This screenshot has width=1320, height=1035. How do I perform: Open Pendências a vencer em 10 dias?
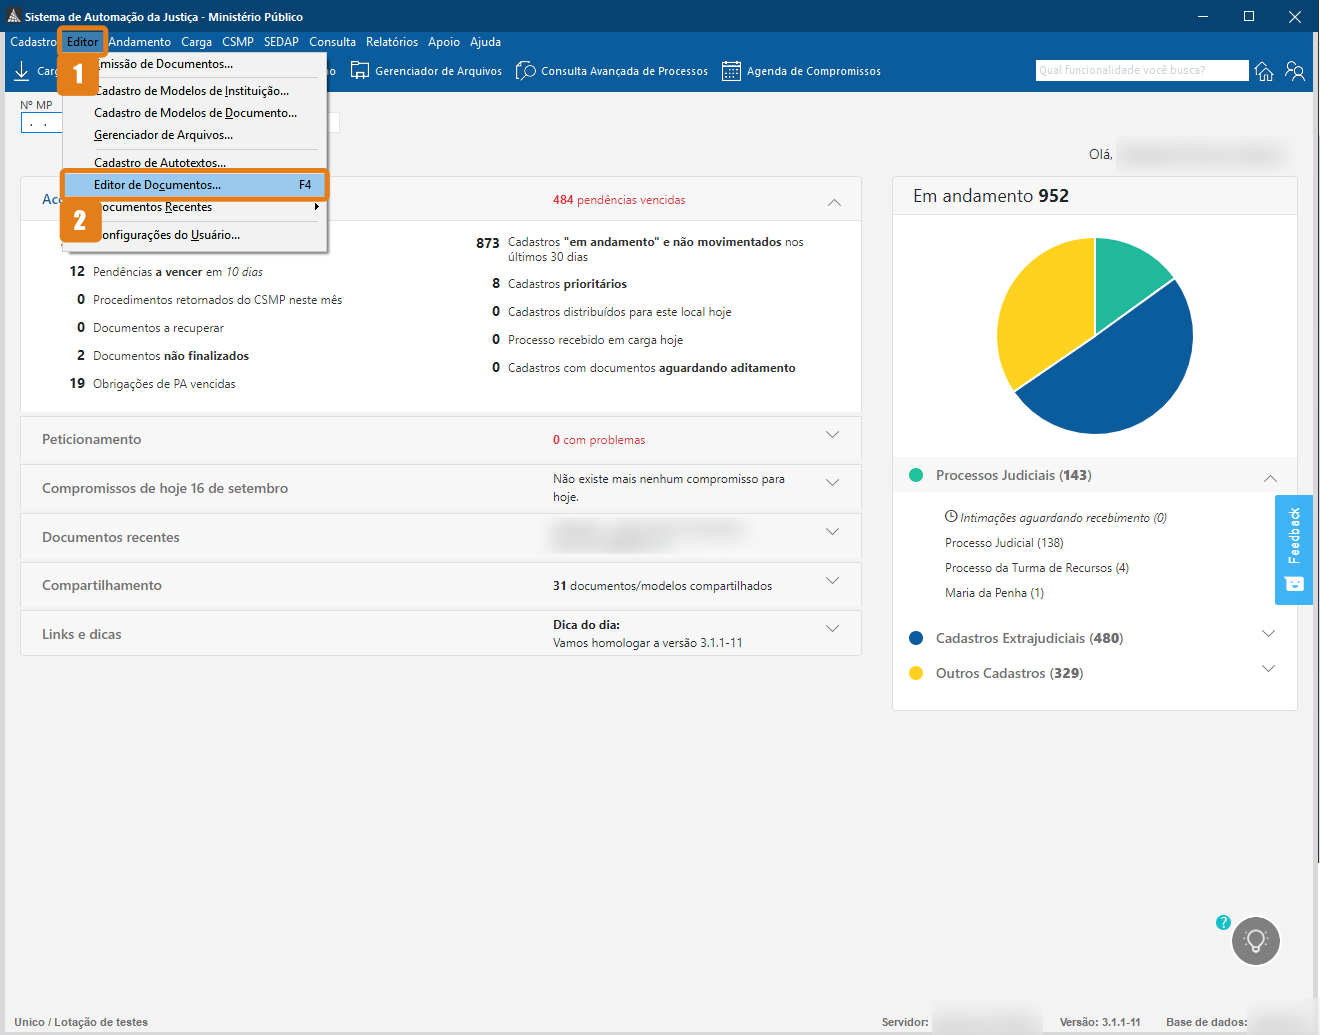[178, 272]
